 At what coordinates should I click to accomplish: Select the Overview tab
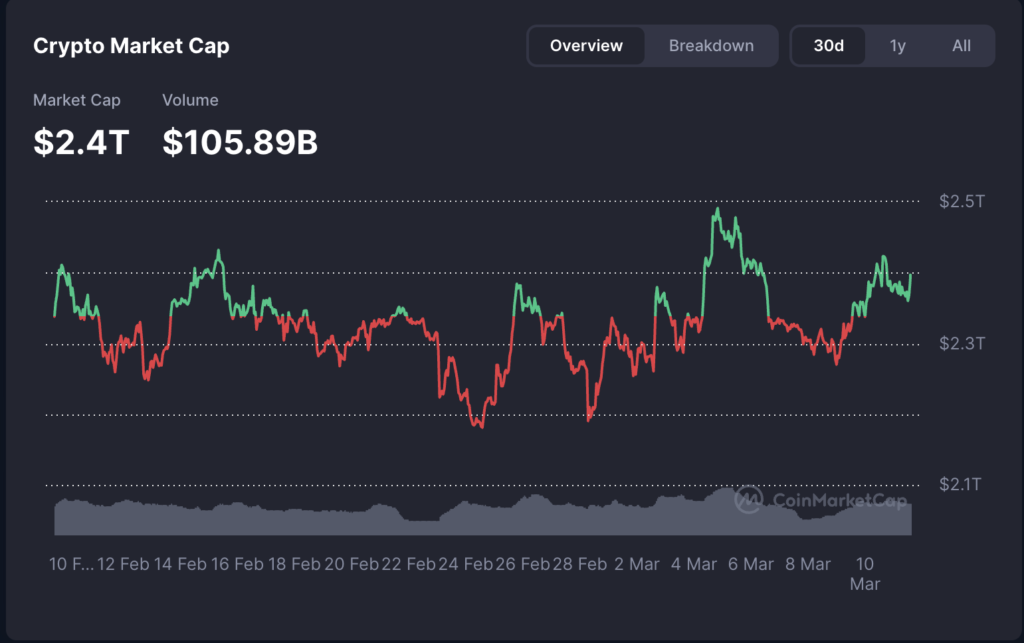coord(586,46)
